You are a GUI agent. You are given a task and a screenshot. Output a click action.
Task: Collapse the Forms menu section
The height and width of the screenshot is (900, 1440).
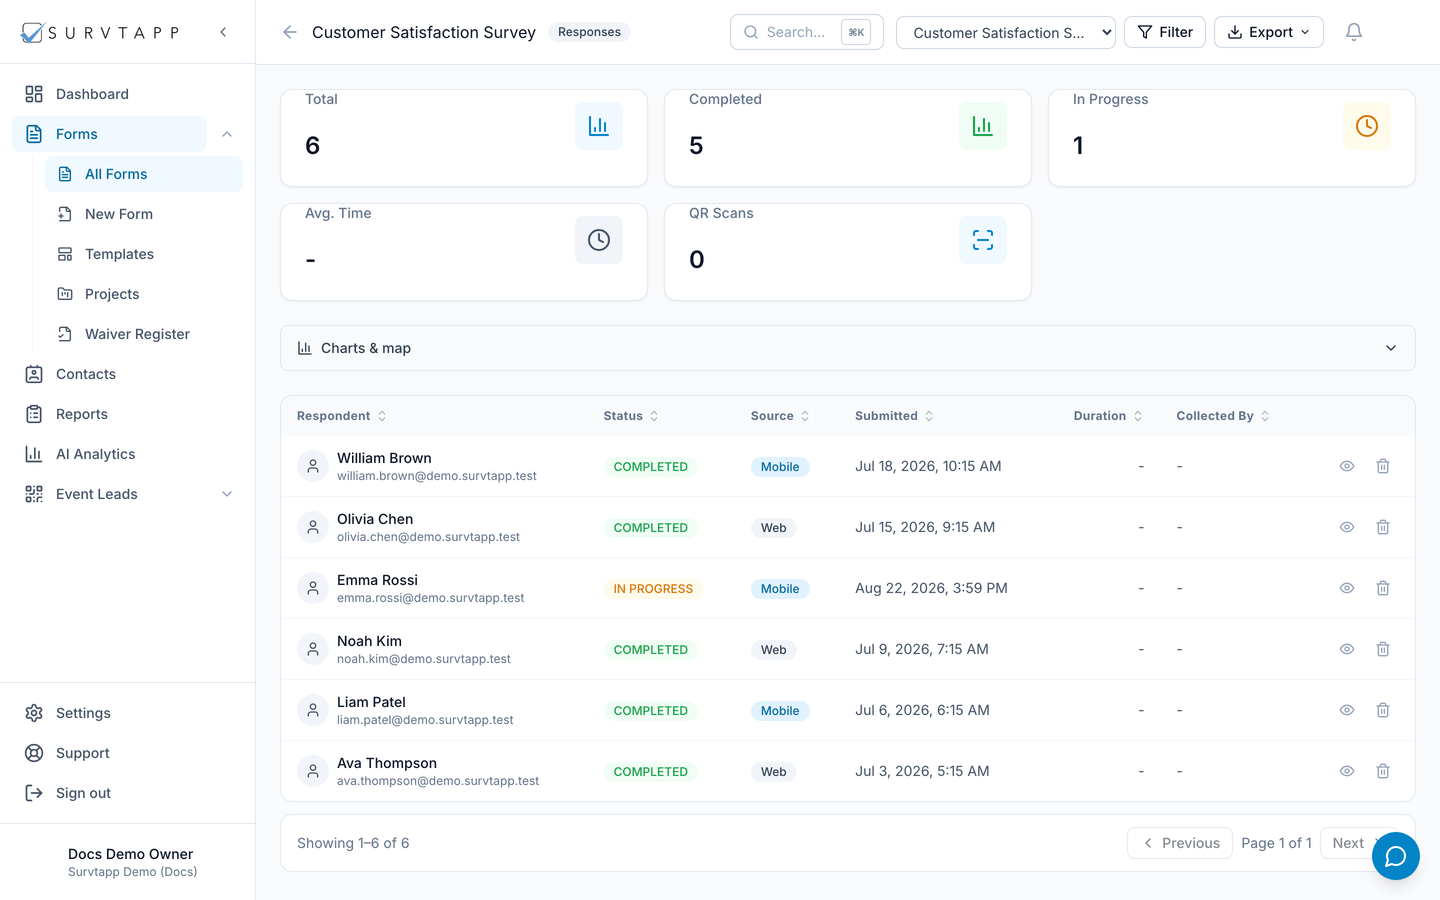coord(227,134)
